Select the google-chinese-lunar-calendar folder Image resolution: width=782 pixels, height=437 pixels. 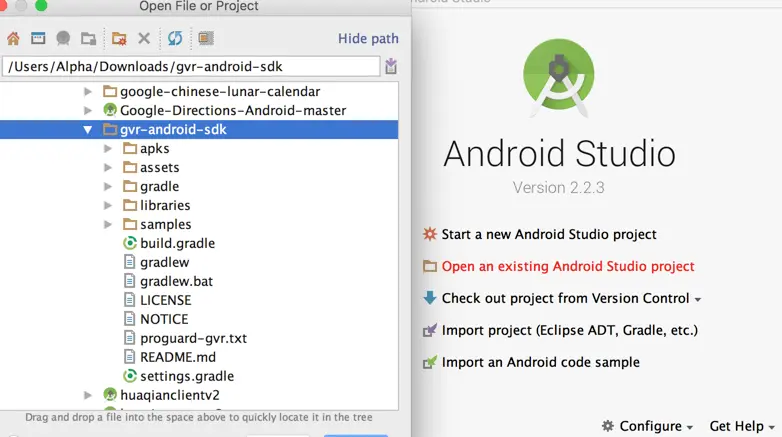[x=220, y=91]
